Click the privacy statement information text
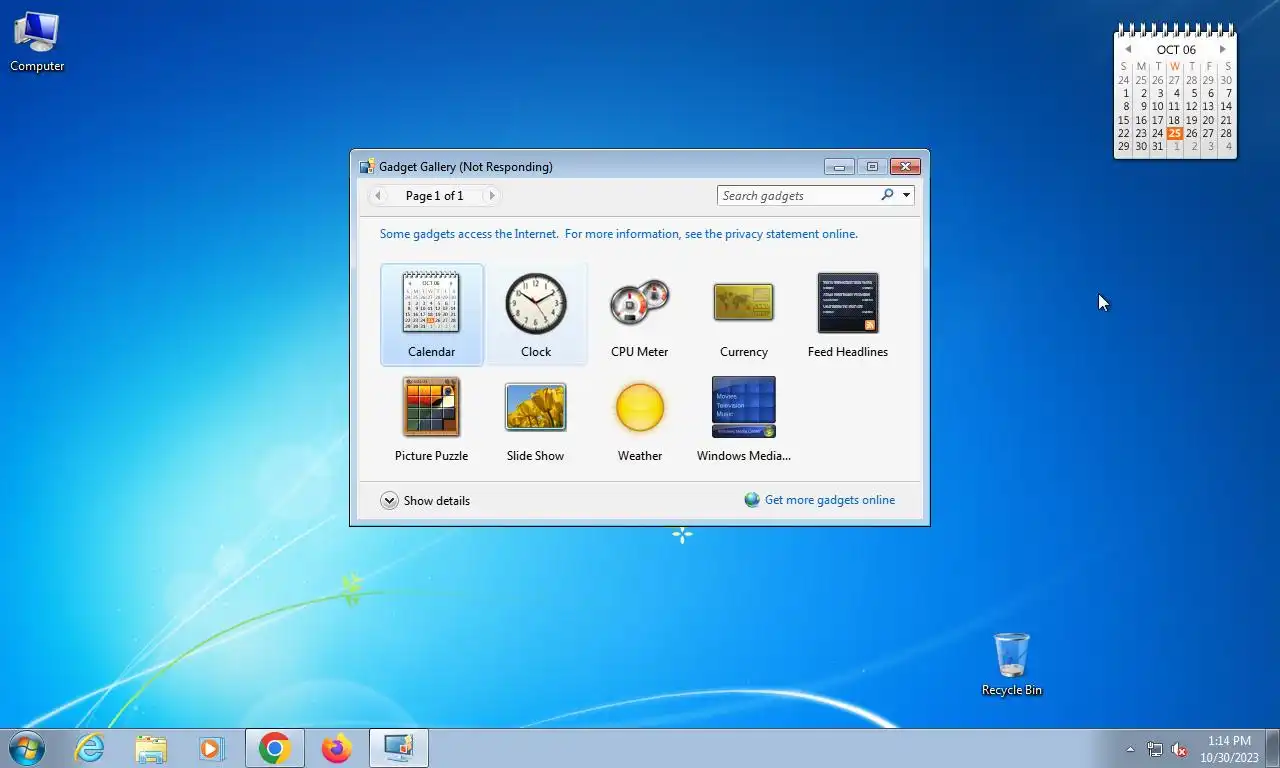Viewport: 1280px width, 768px height. coord(619,234)
